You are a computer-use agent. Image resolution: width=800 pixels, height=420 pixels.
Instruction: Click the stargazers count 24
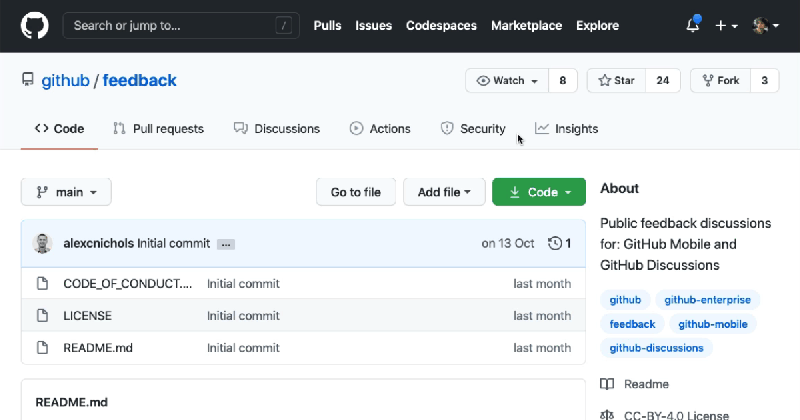pos(663,81)
